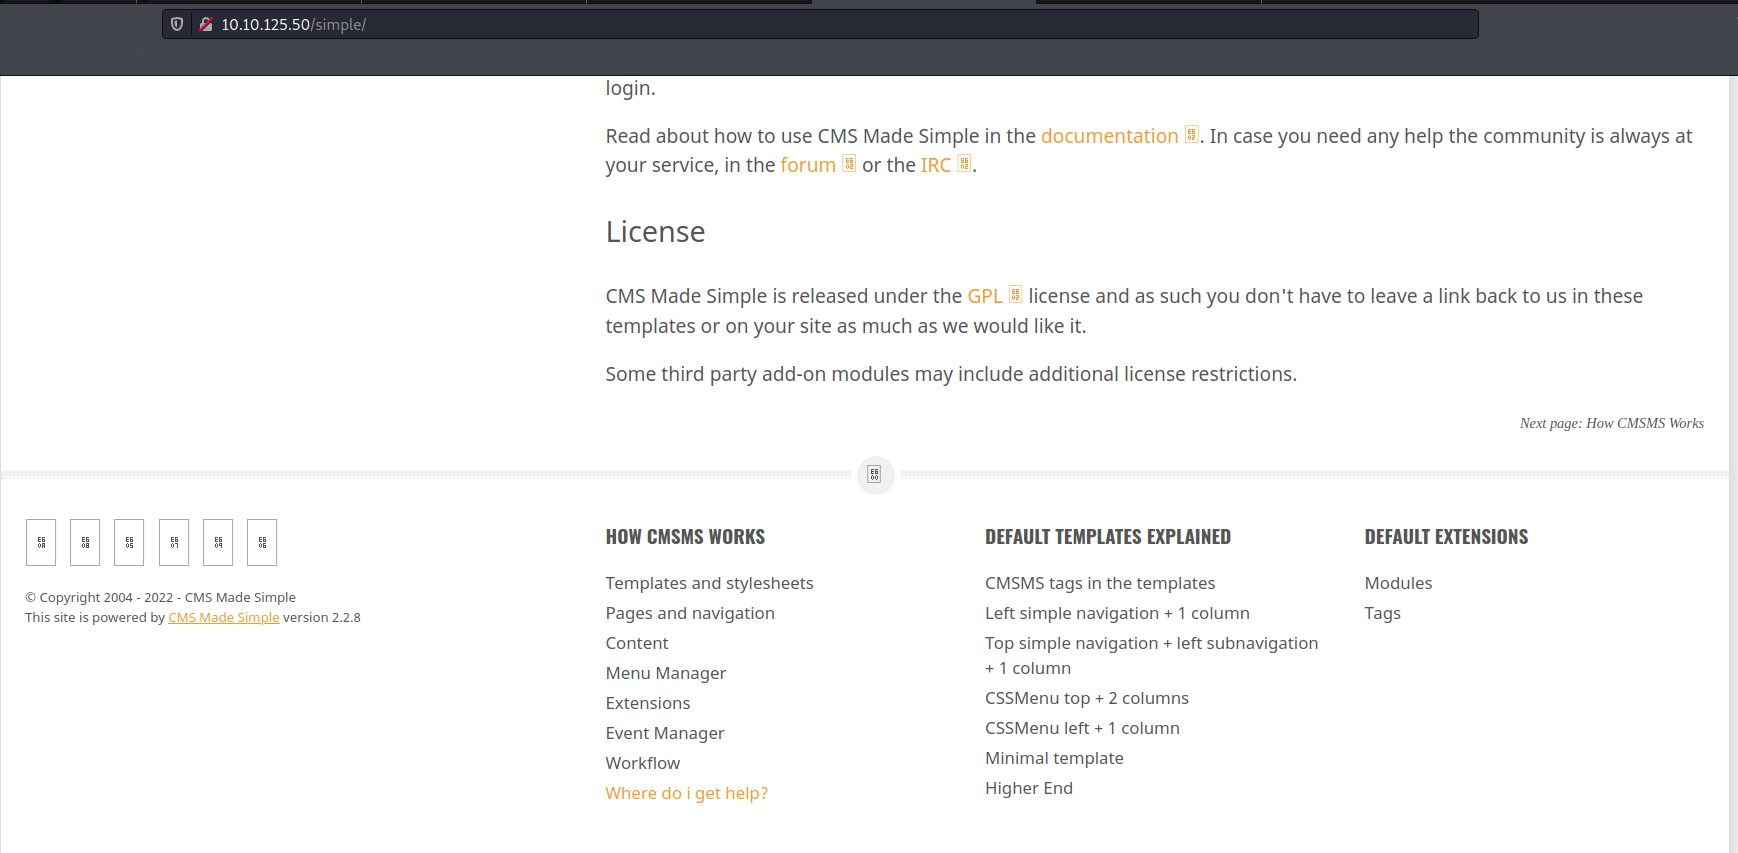
Task: Click the HOW CMSMS WORKS footer heading
Action: pyautogui.click(x=685, y=537)
